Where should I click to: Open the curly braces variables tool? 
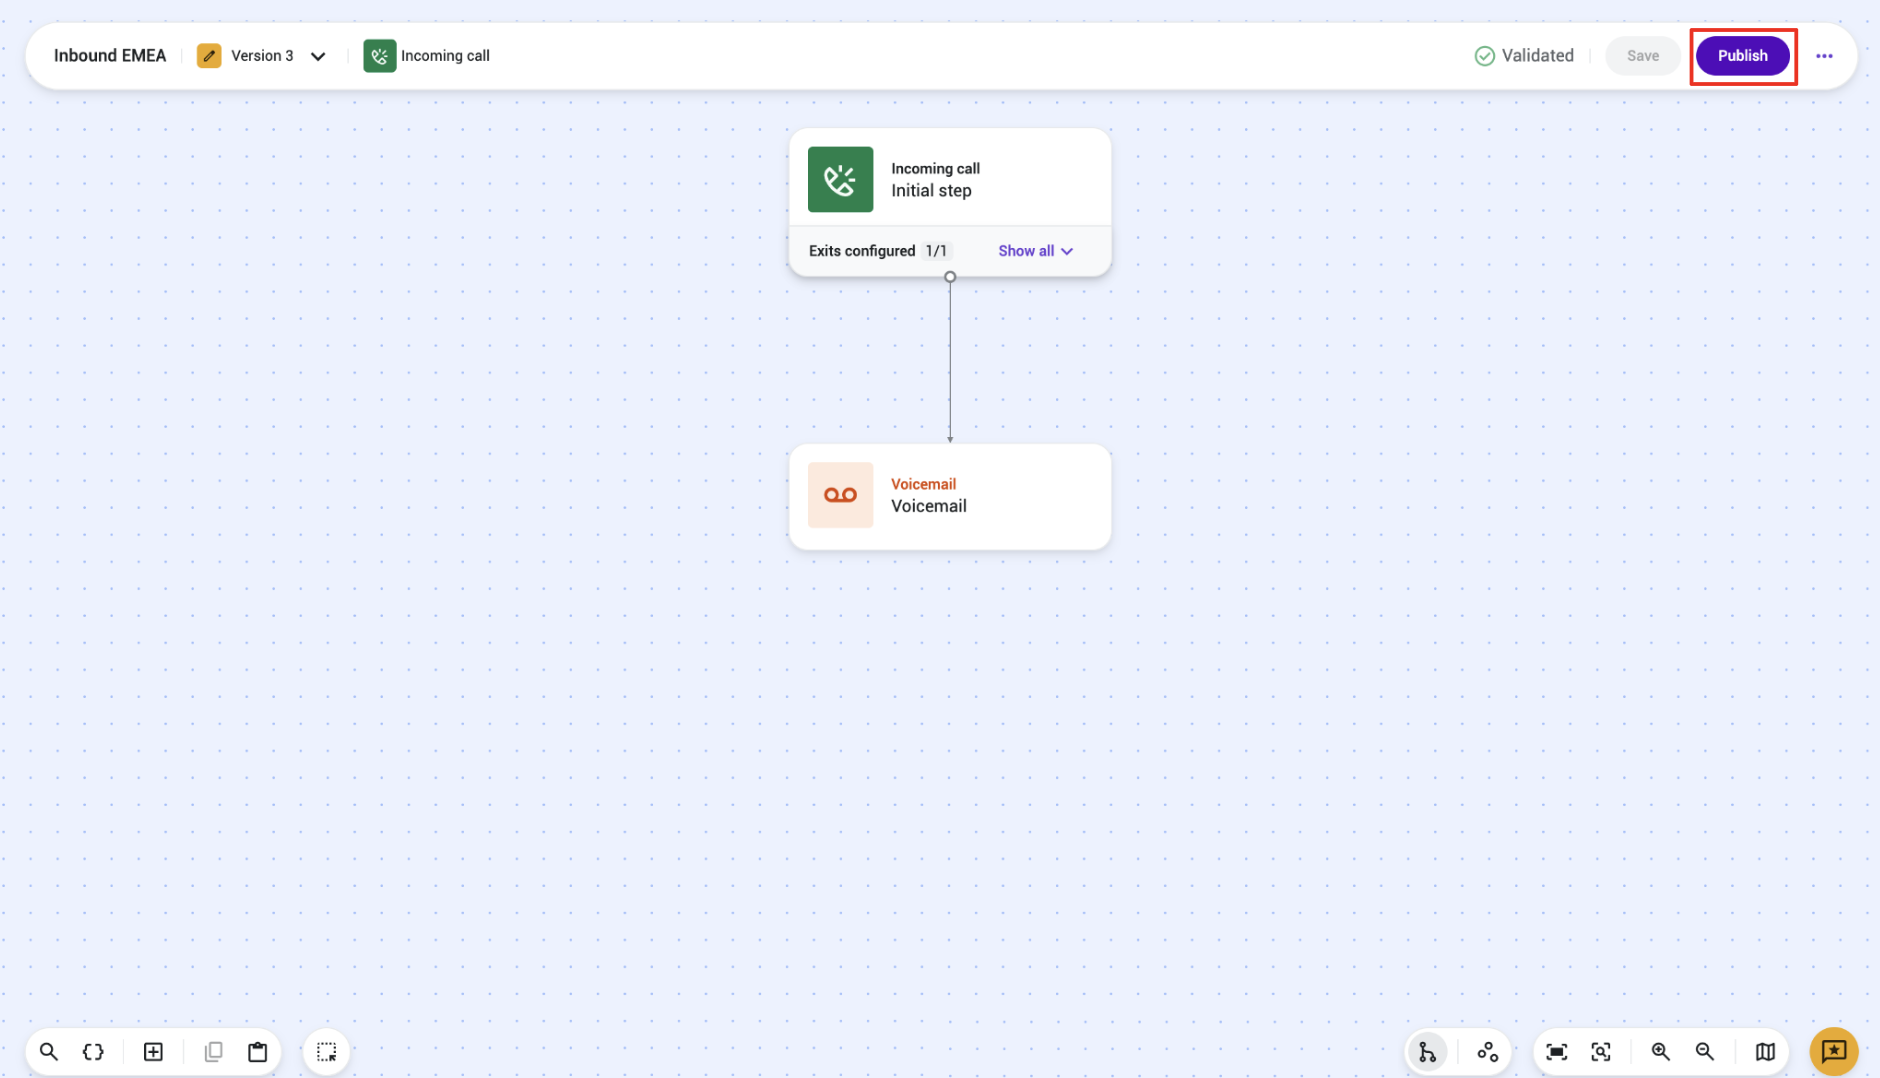coord(93,1051)
